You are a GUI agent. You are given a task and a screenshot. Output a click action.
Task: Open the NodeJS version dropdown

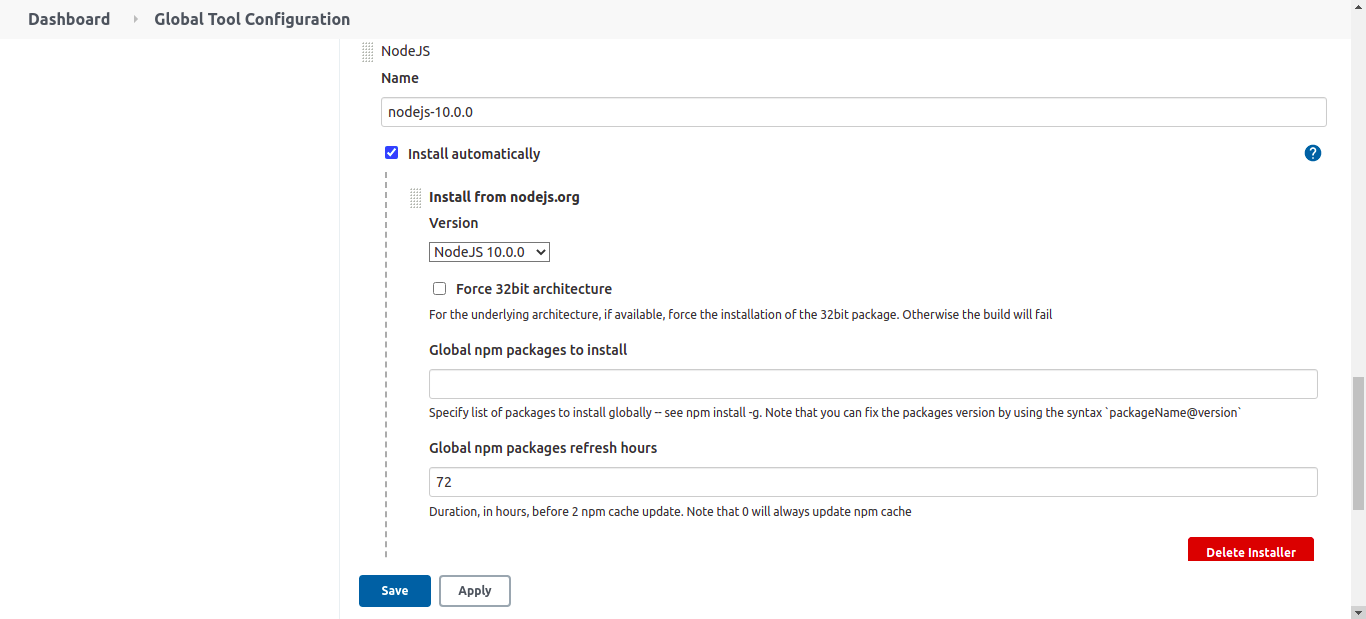(489, 252)
